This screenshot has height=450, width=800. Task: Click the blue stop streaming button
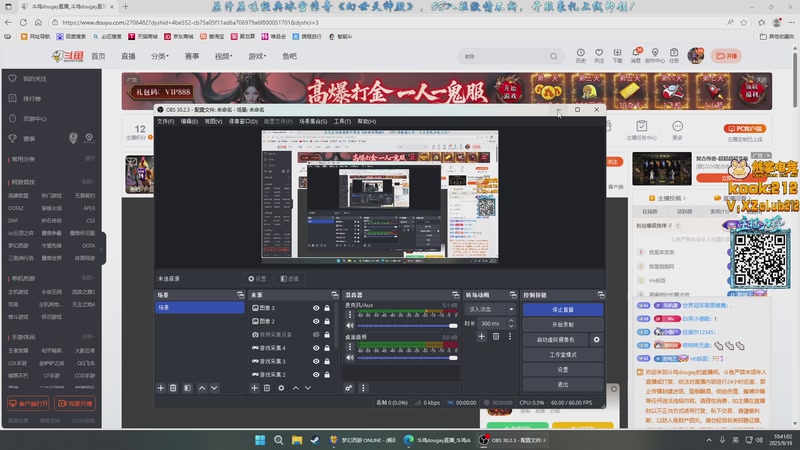coord(563,310)
